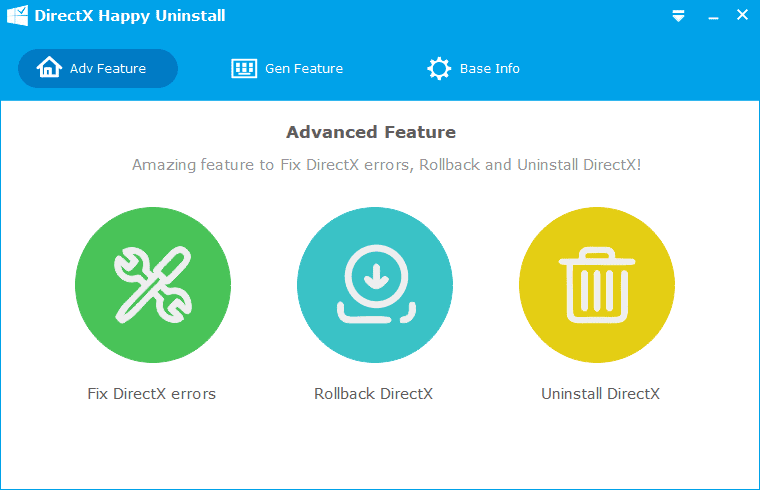Click the yellow Uninstall DirectX trash icon
This screenshot has height=490, width=760.
coord(597,285)
